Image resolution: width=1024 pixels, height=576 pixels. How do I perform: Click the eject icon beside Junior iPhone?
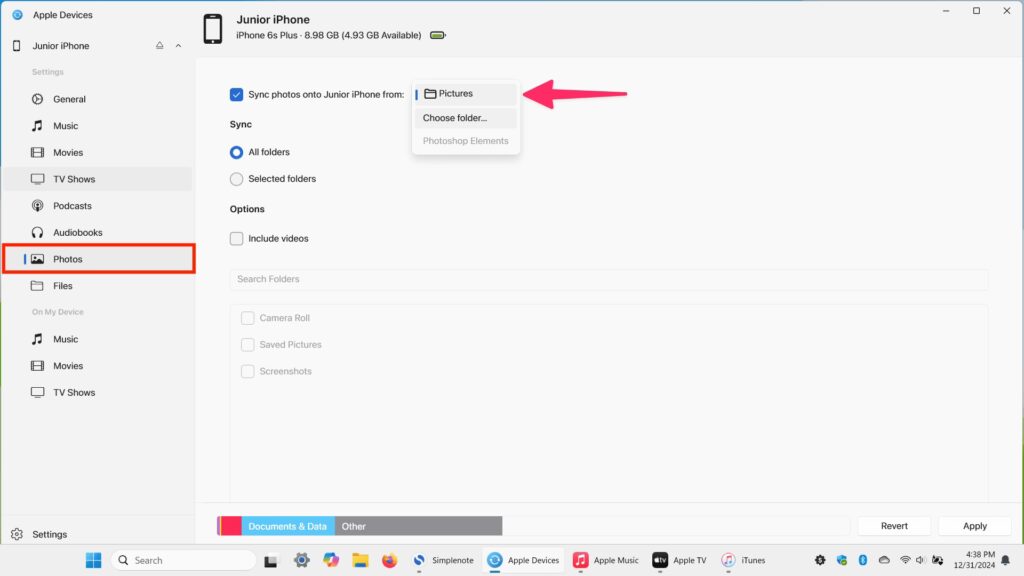point(159,46)
